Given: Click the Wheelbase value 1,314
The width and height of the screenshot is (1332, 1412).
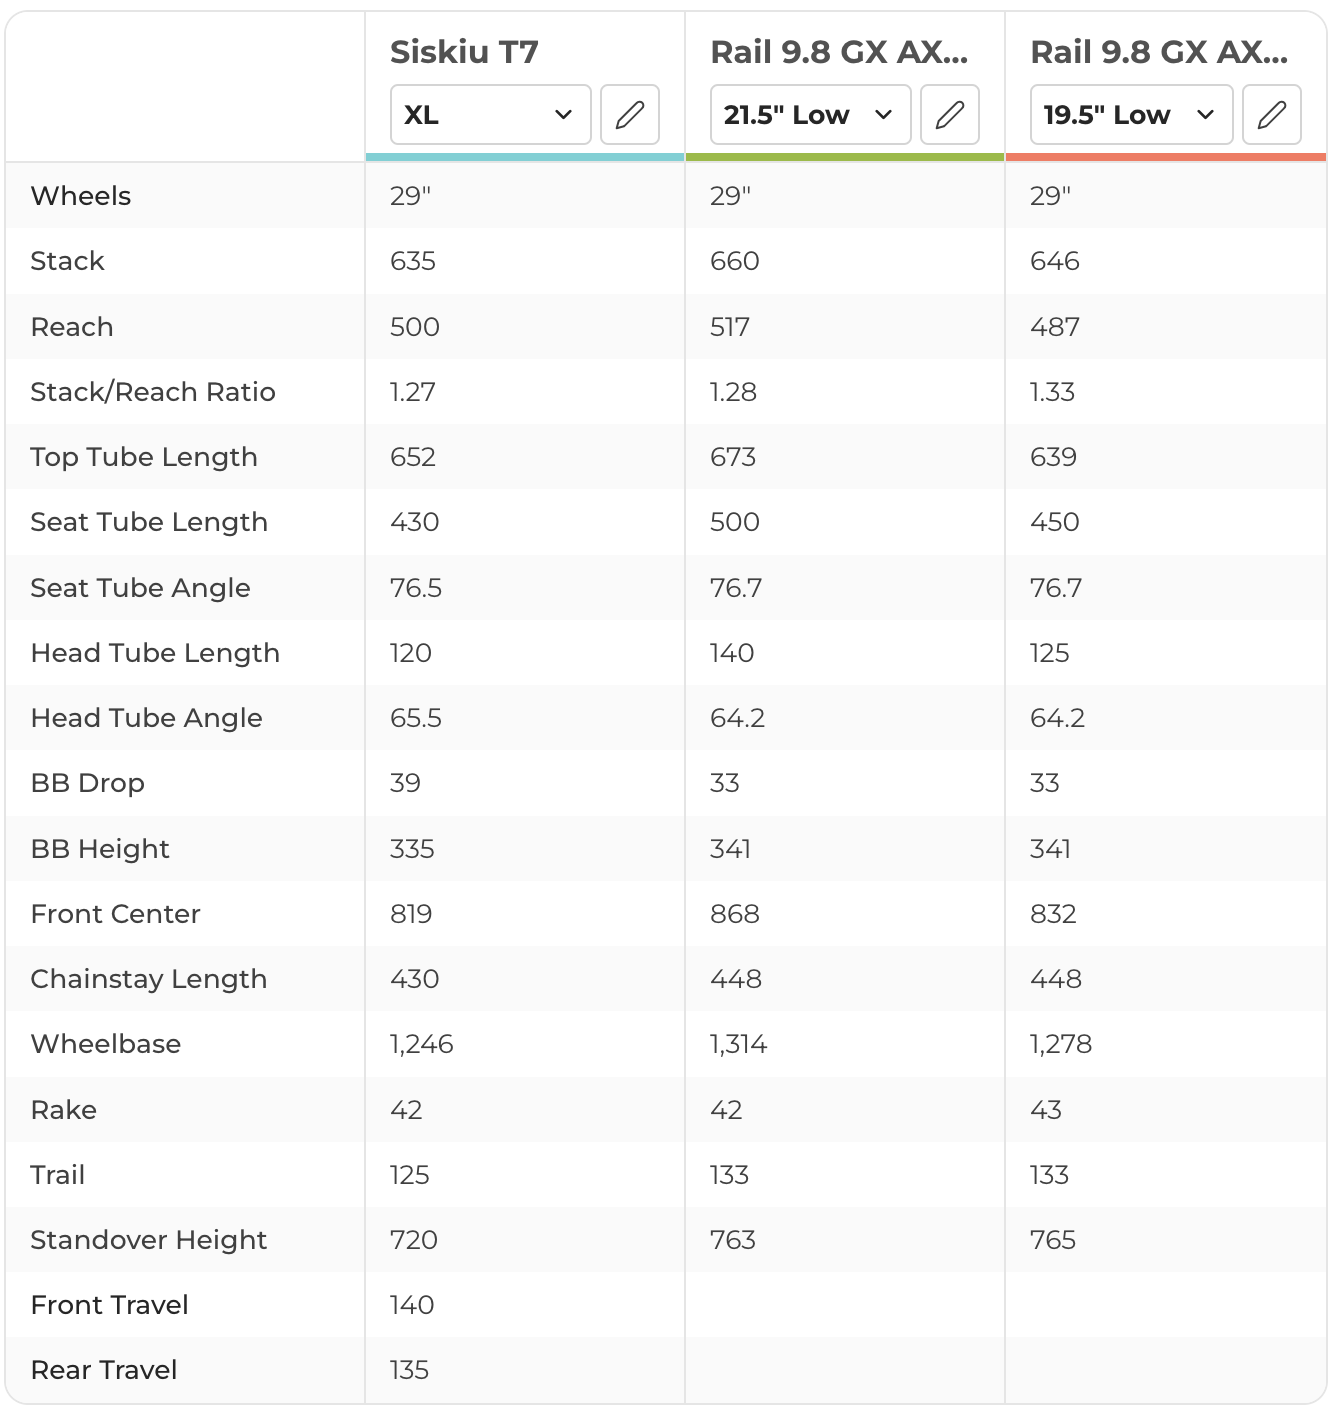Looking at the screenshot, I should click(739, 1044).
